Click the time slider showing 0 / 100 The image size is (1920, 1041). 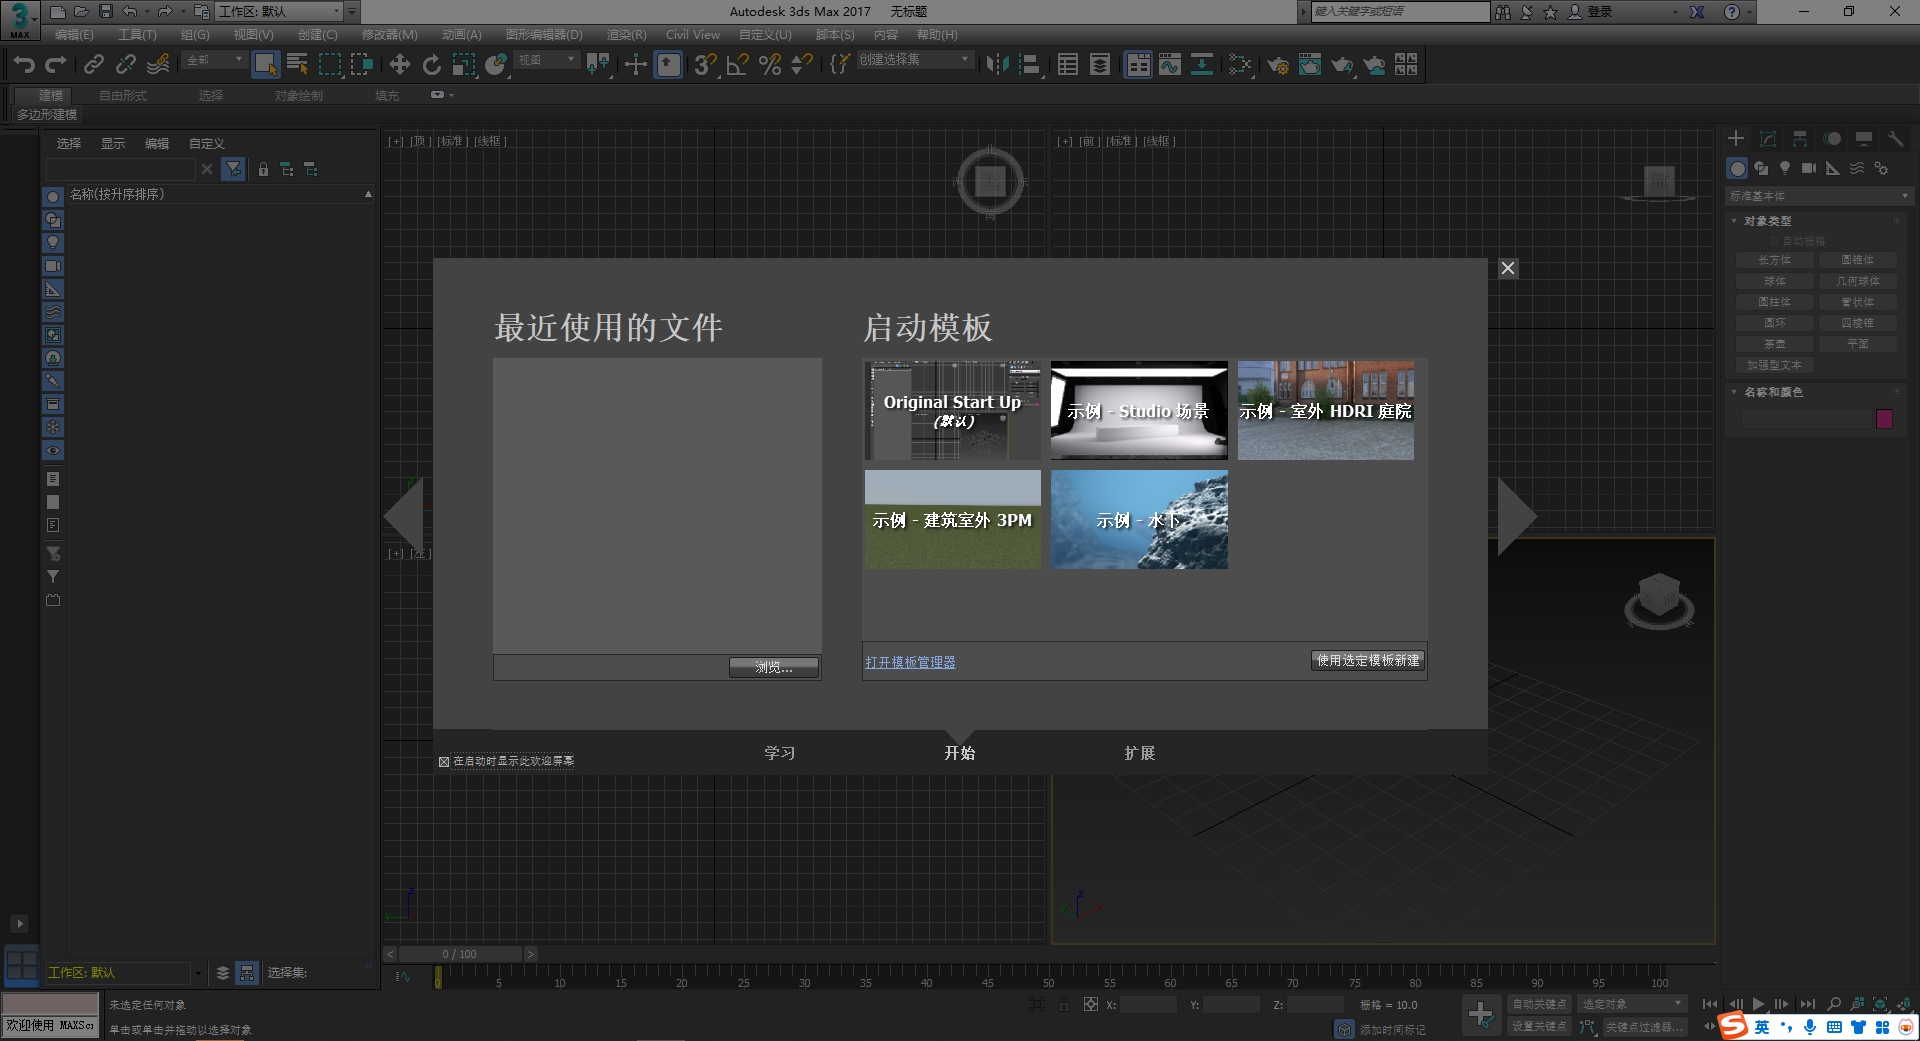coord(460,954)
